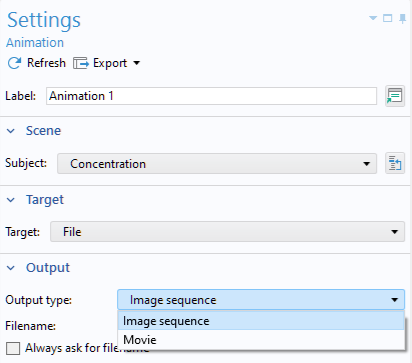This screenshot has width=412, height=363.
Task: Click the Label text field
Action: pyautogui.click(x=211, y=96)
